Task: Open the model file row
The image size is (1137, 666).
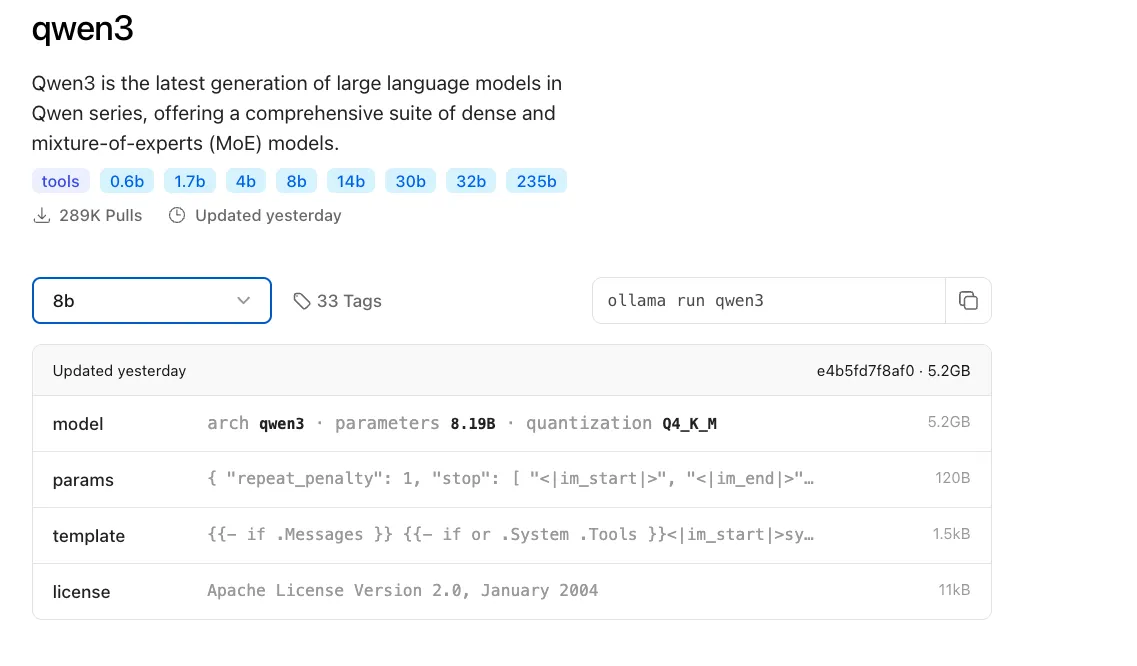Action: (x=511, y=424)
